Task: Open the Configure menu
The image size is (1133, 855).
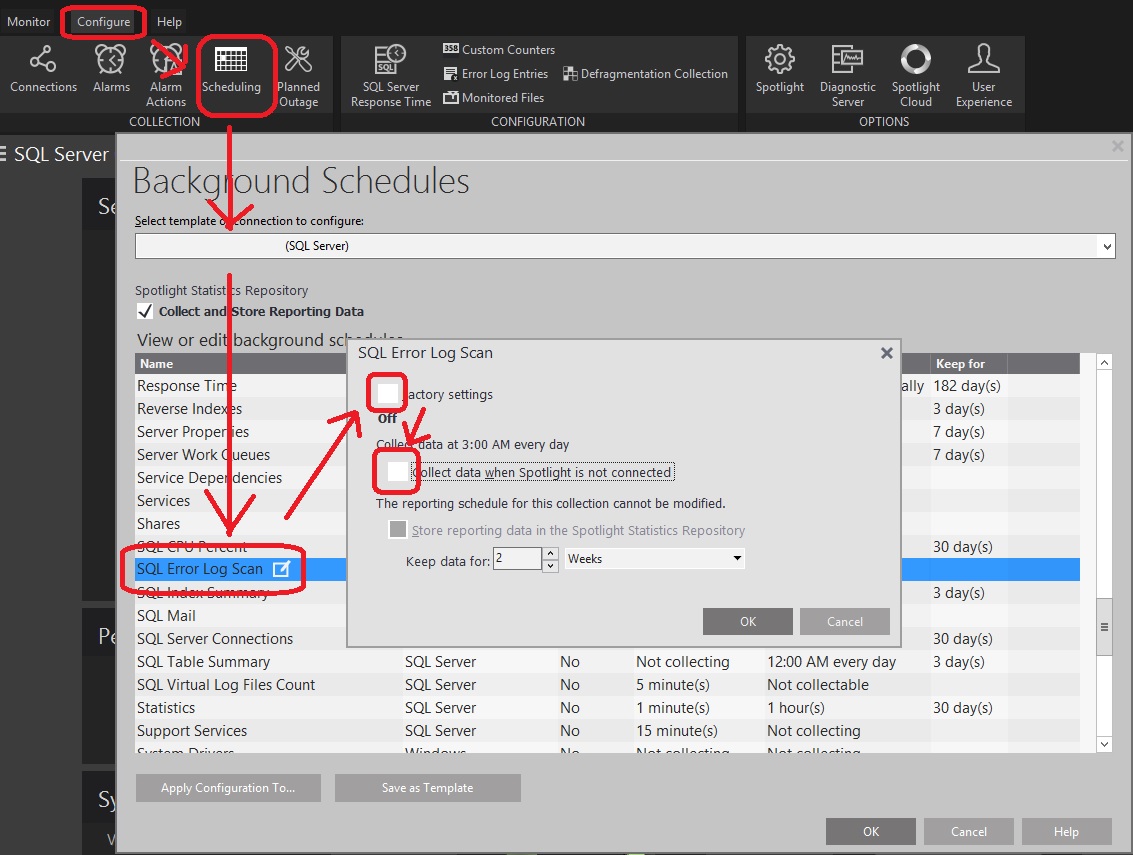Action: coord(103,22)
